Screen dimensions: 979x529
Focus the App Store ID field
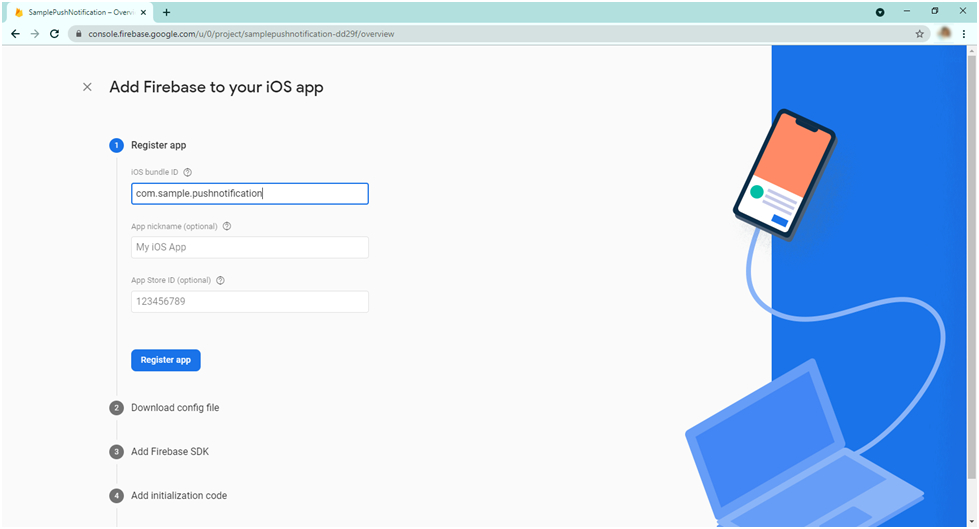pos(250,302)
